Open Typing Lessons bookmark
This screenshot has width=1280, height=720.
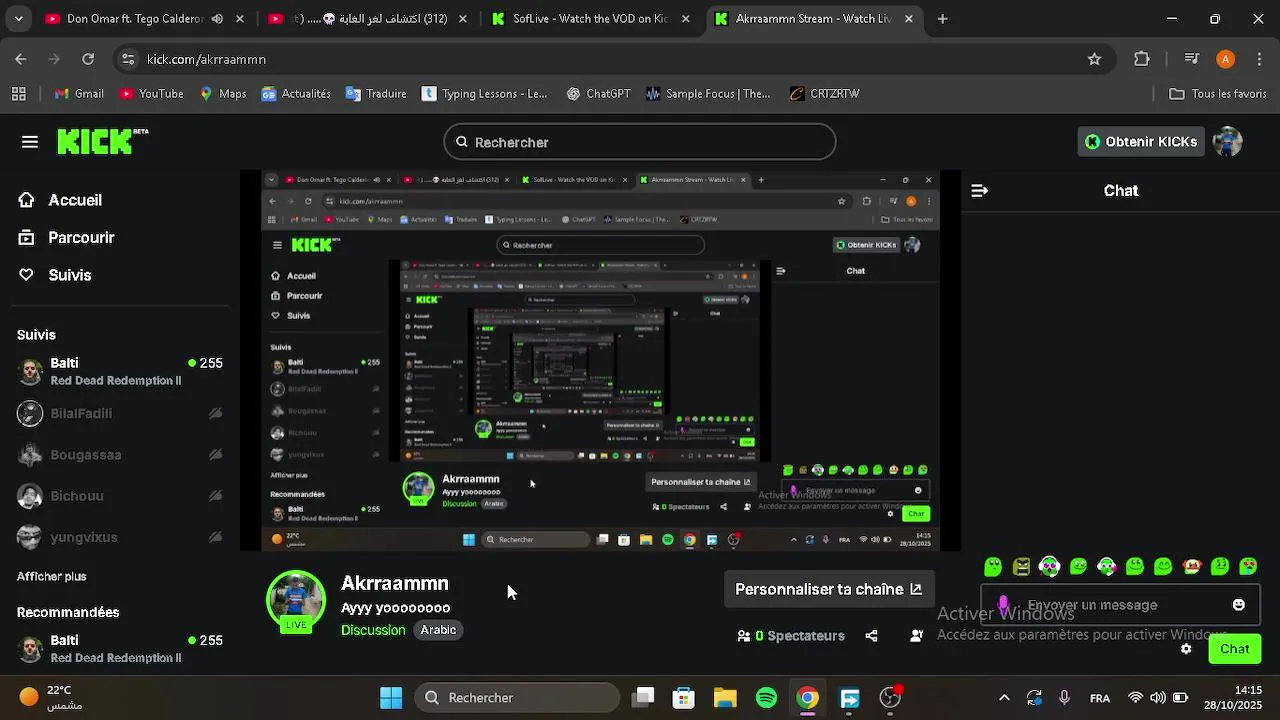[485, 94]
